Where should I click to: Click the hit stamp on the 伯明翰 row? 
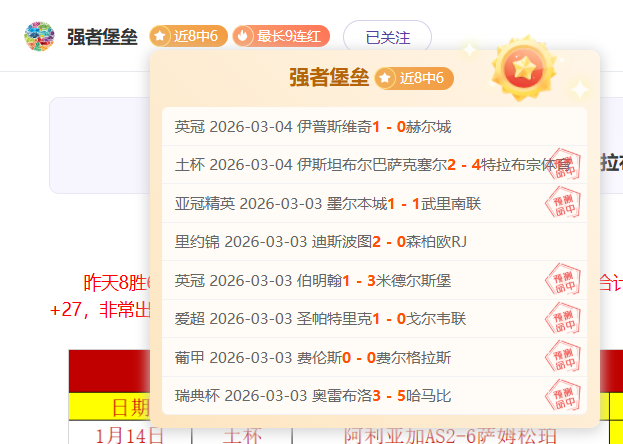pyautogui.click(x=564, y=281)
